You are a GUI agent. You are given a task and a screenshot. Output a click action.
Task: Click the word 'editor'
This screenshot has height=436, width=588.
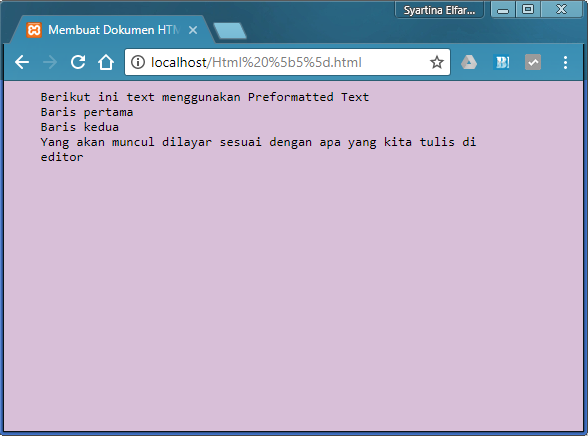point(62,157)
